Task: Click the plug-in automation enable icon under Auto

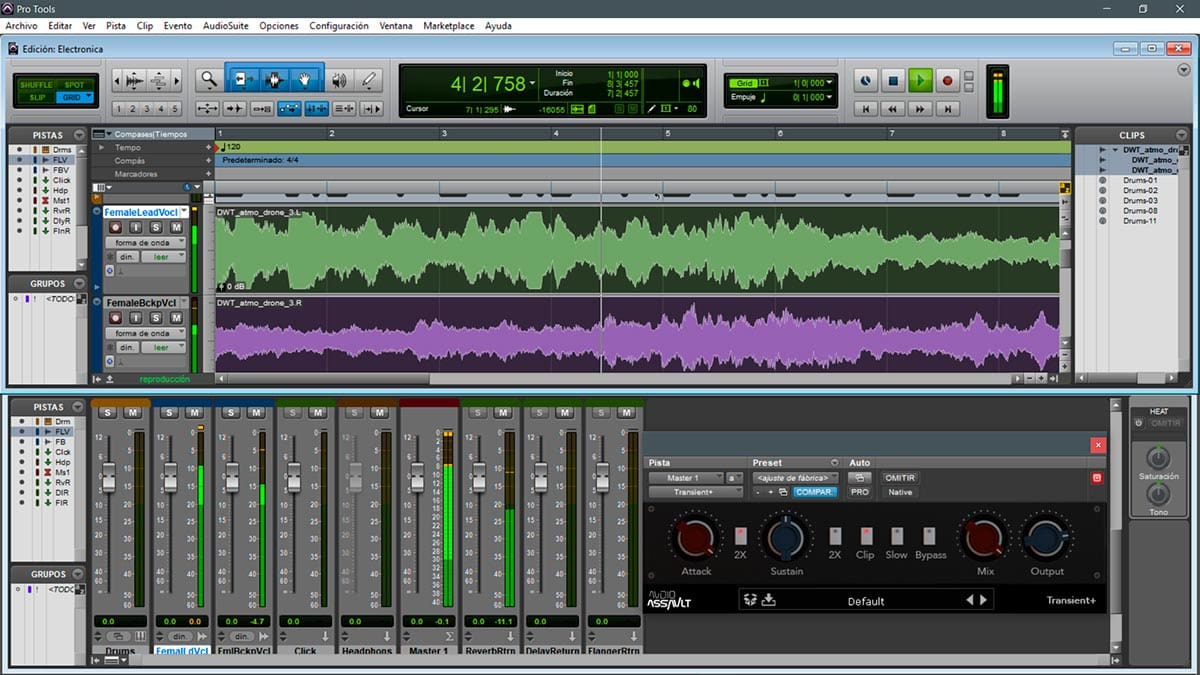Action: pos(860,478)
